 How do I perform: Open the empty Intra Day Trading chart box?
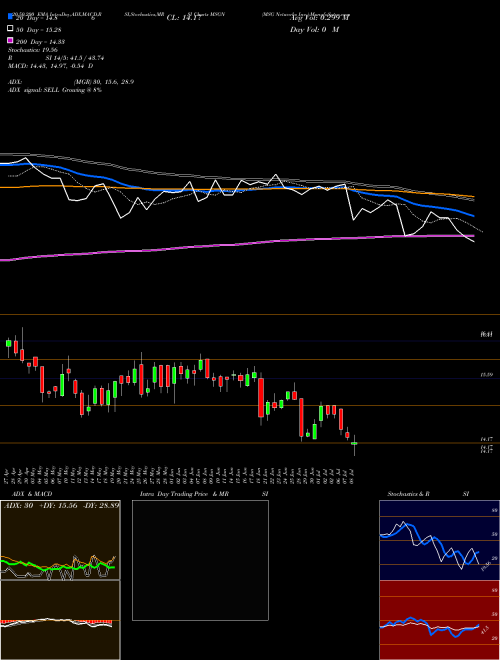point(200,560)
